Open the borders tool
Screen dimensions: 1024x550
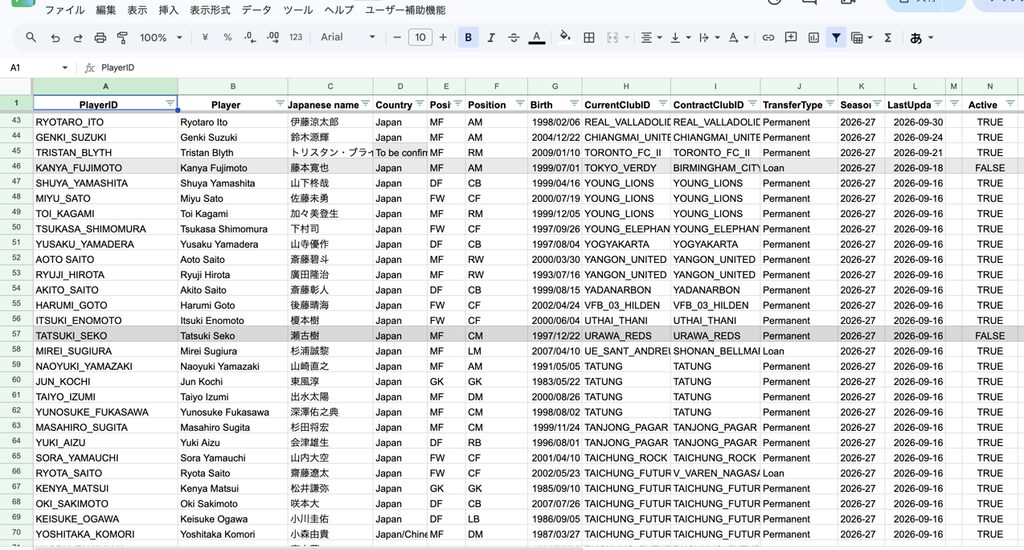[x=589, y=38]
